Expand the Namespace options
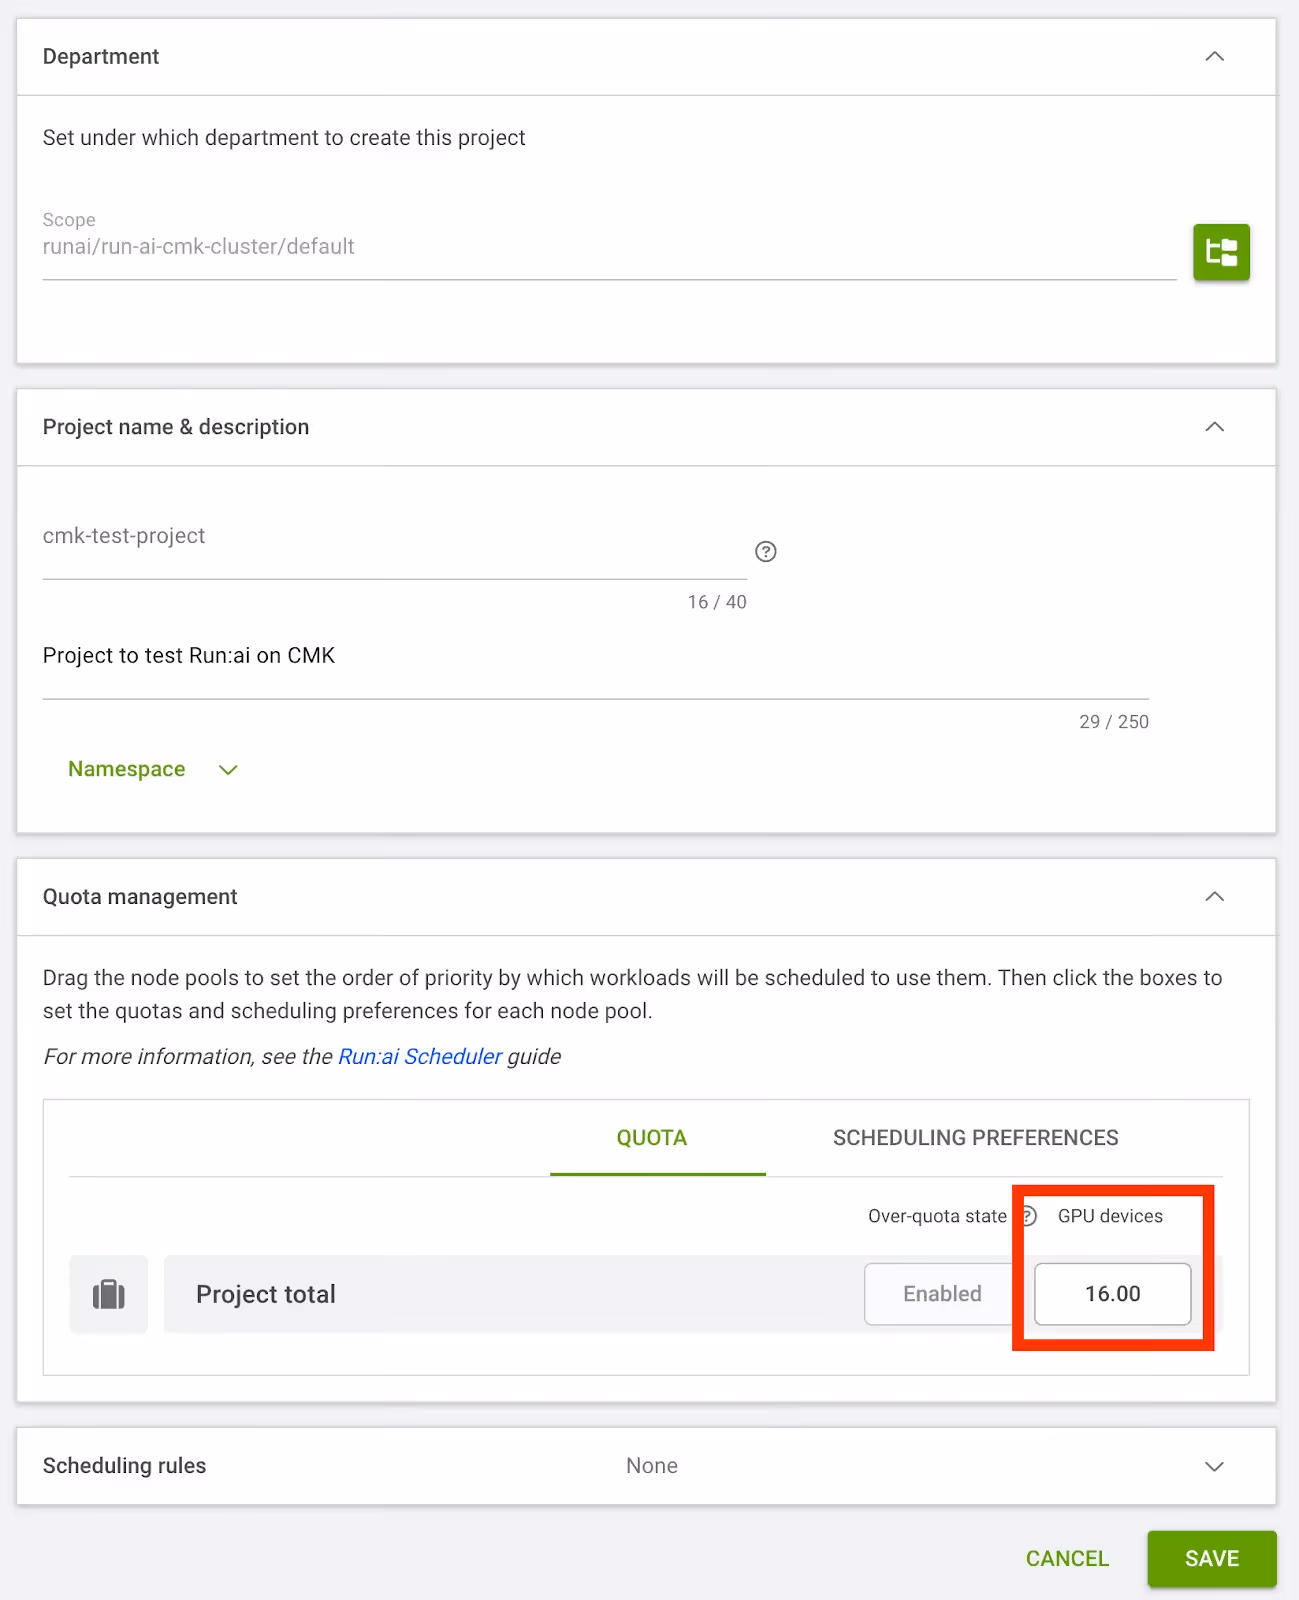The width and height of the screenshot is (1299, 1600). tap(153, 769)
